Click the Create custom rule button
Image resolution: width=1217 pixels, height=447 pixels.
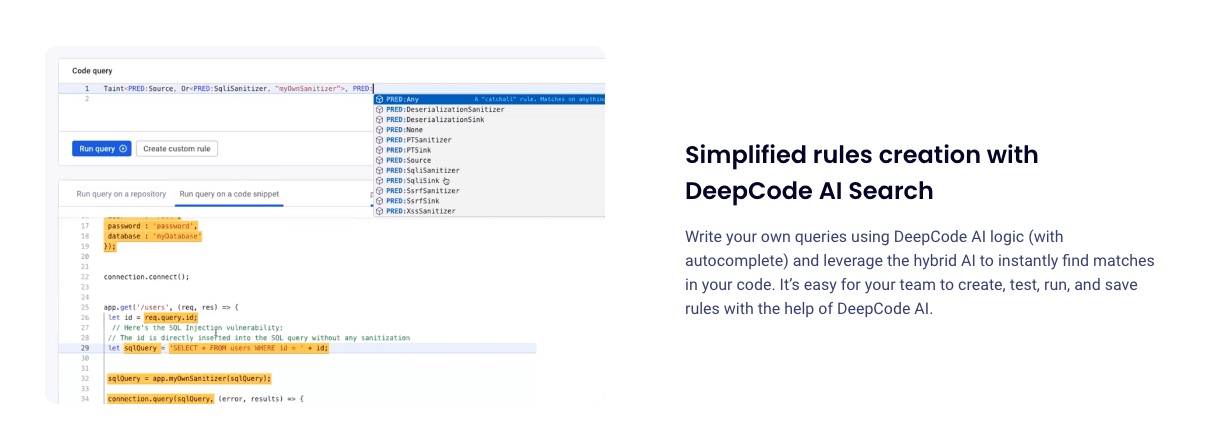(177, 148)
